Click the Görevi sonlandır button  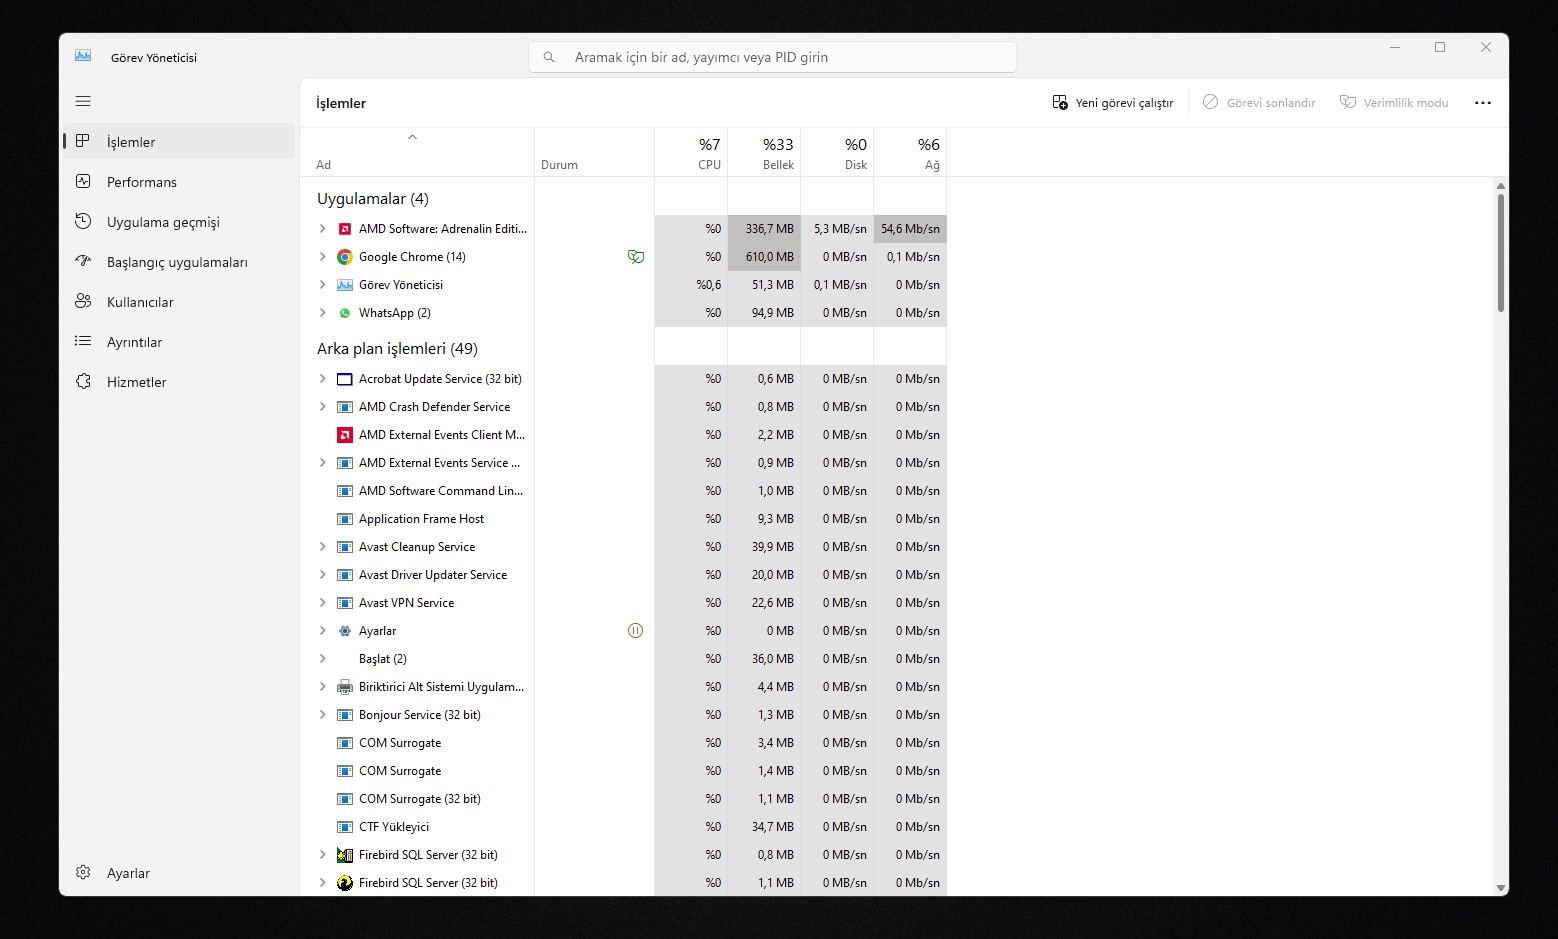tap(1259, 102)
